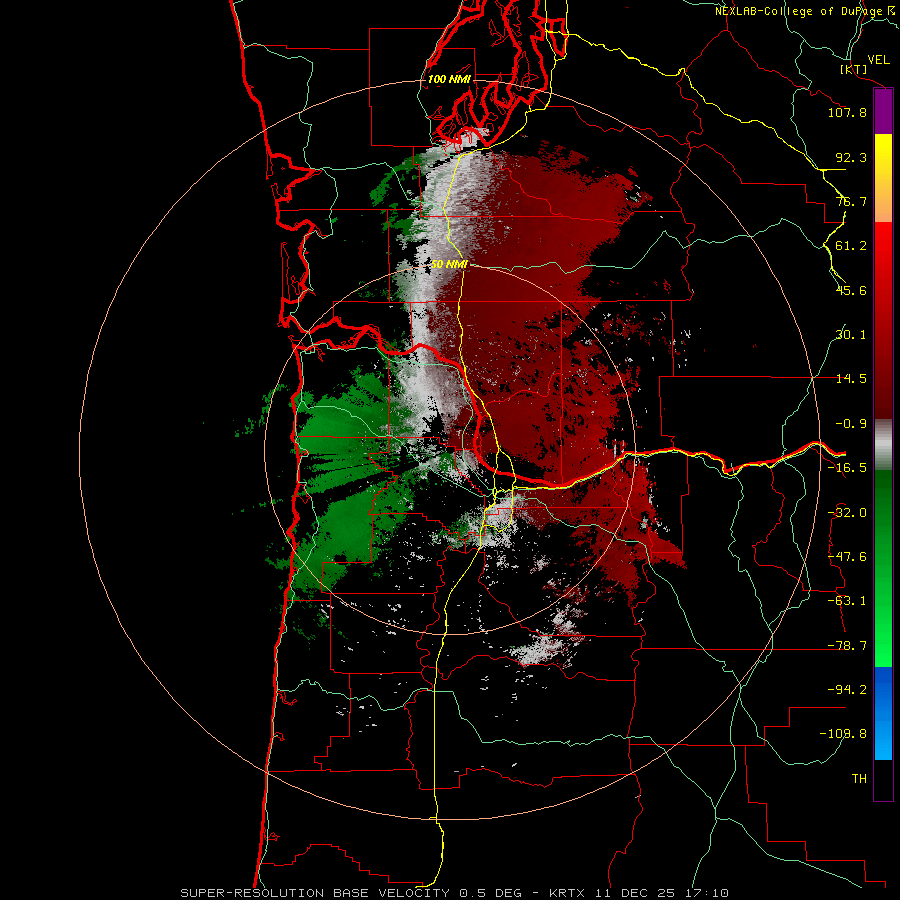Select the -63.1 legend value
Screen dimensions: 900x900
point(847,601)
